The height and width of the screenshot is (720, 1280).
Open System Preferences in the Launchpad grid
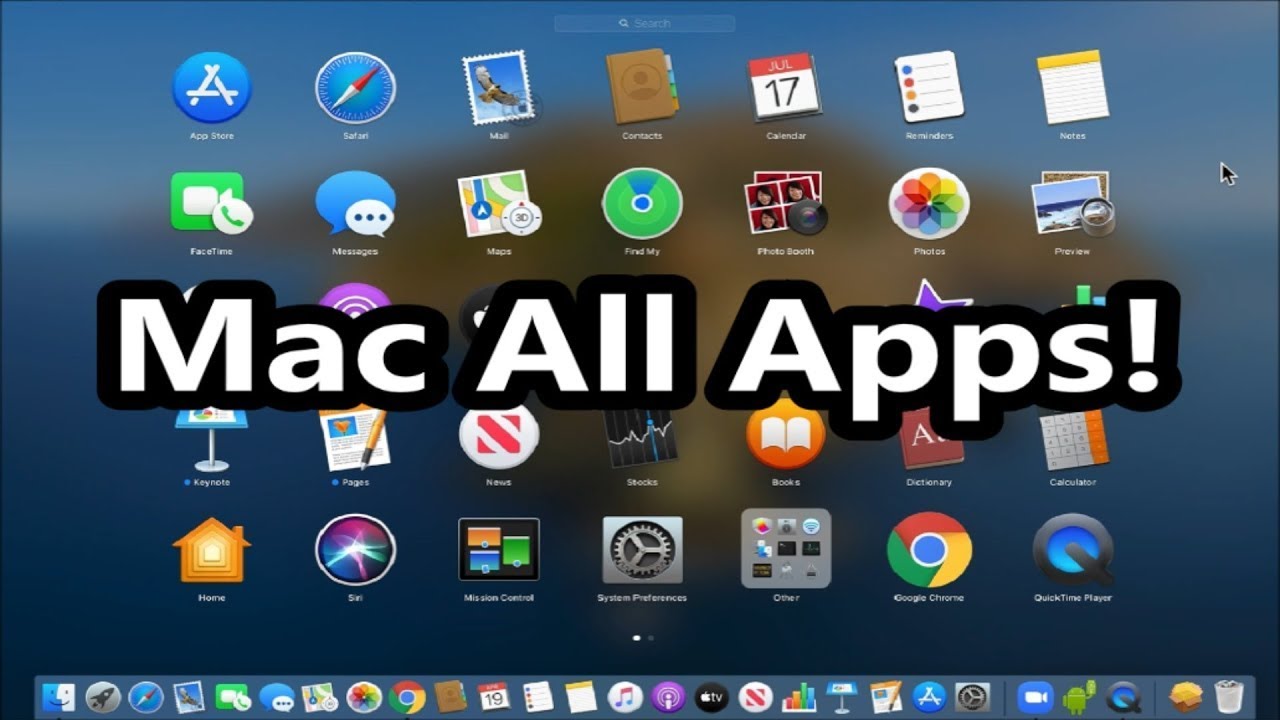click(x=642, y=549)
